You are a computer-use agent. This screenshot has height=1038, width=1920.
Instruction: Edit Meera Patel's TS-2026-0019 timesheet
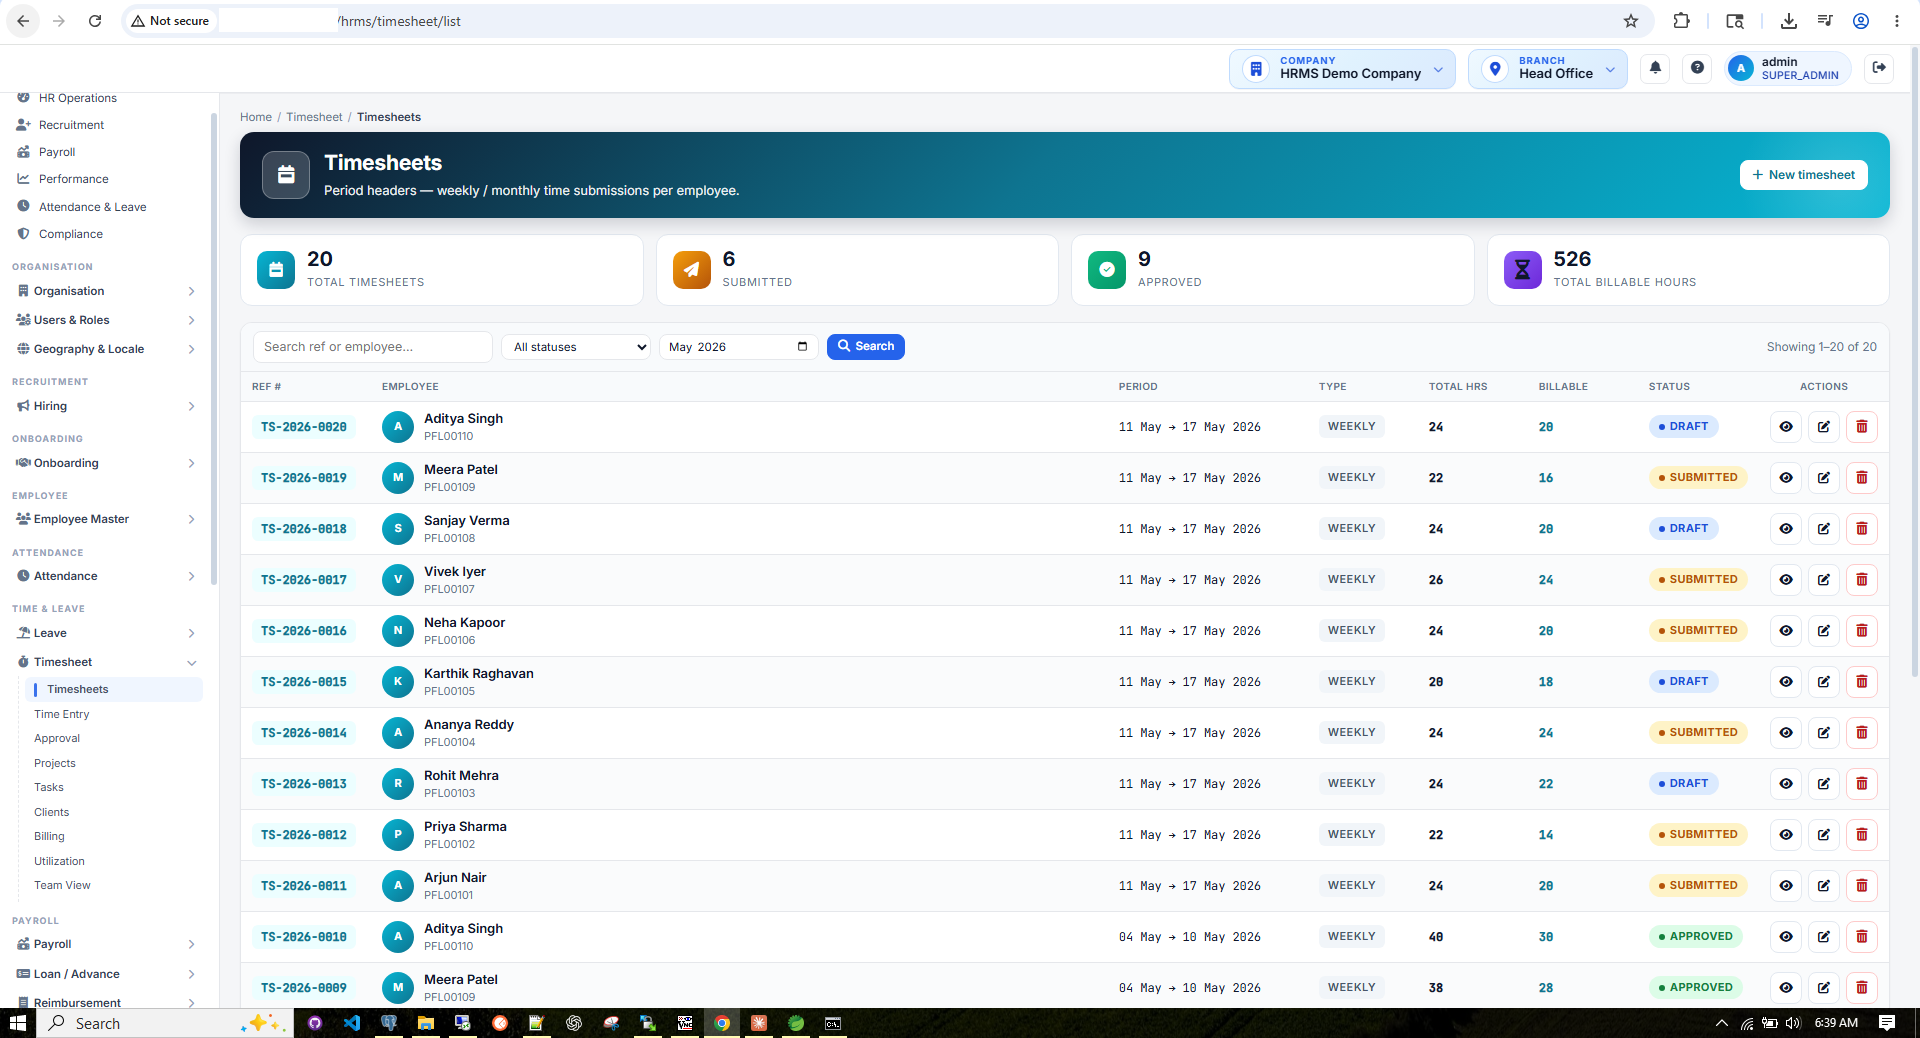(1824, 478)
